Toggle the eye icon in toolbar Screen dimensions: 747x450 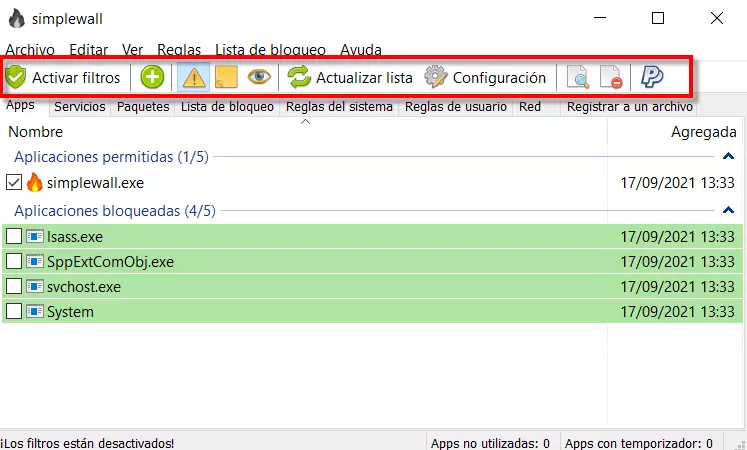click(259, 77)
